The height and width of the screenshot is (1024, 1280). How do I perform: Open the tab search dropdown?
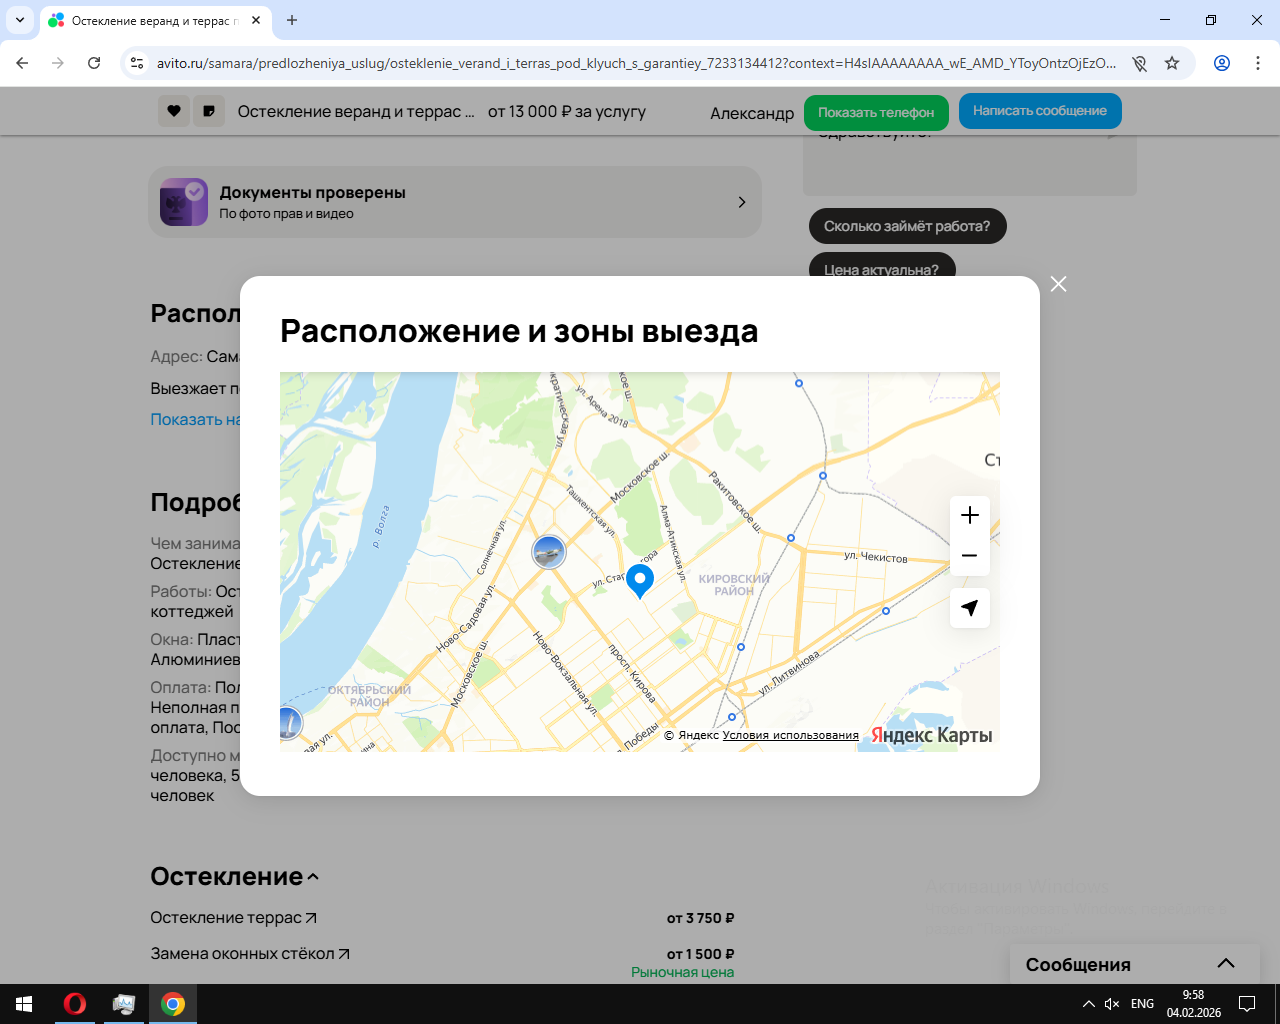20,20
